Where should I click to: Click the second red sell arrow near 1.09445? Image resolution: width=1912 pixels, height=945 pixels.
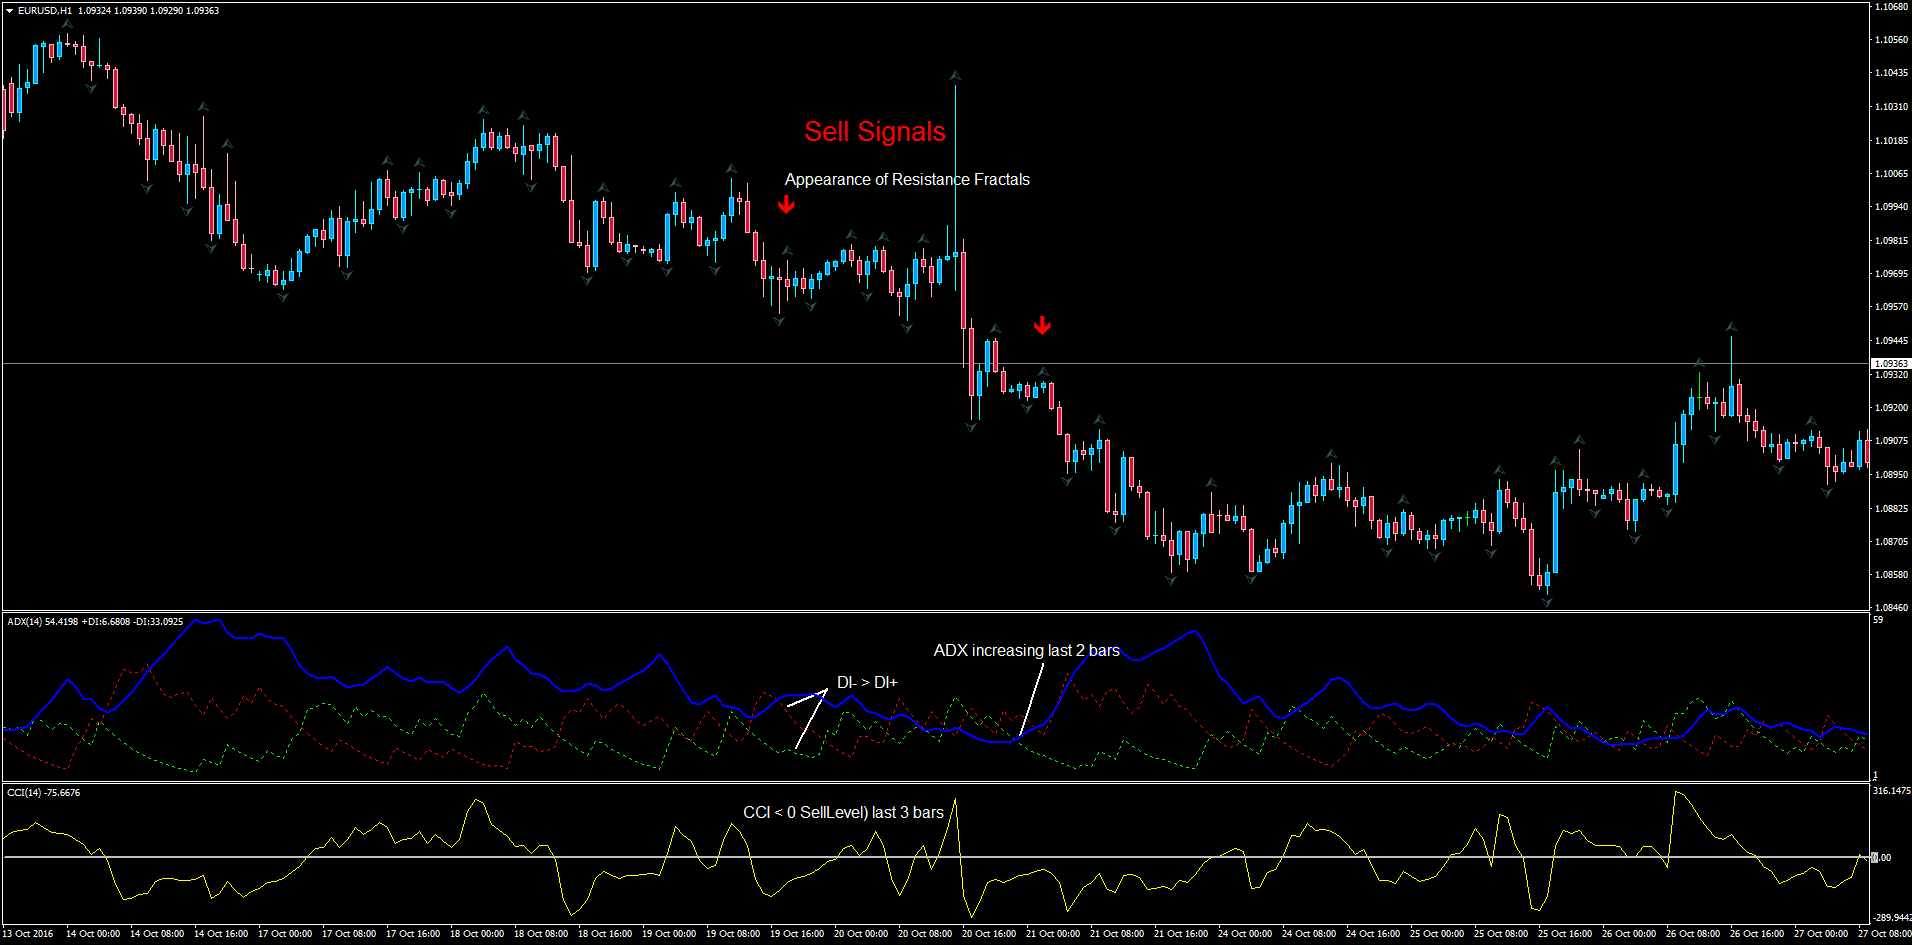coord(1042,325)
